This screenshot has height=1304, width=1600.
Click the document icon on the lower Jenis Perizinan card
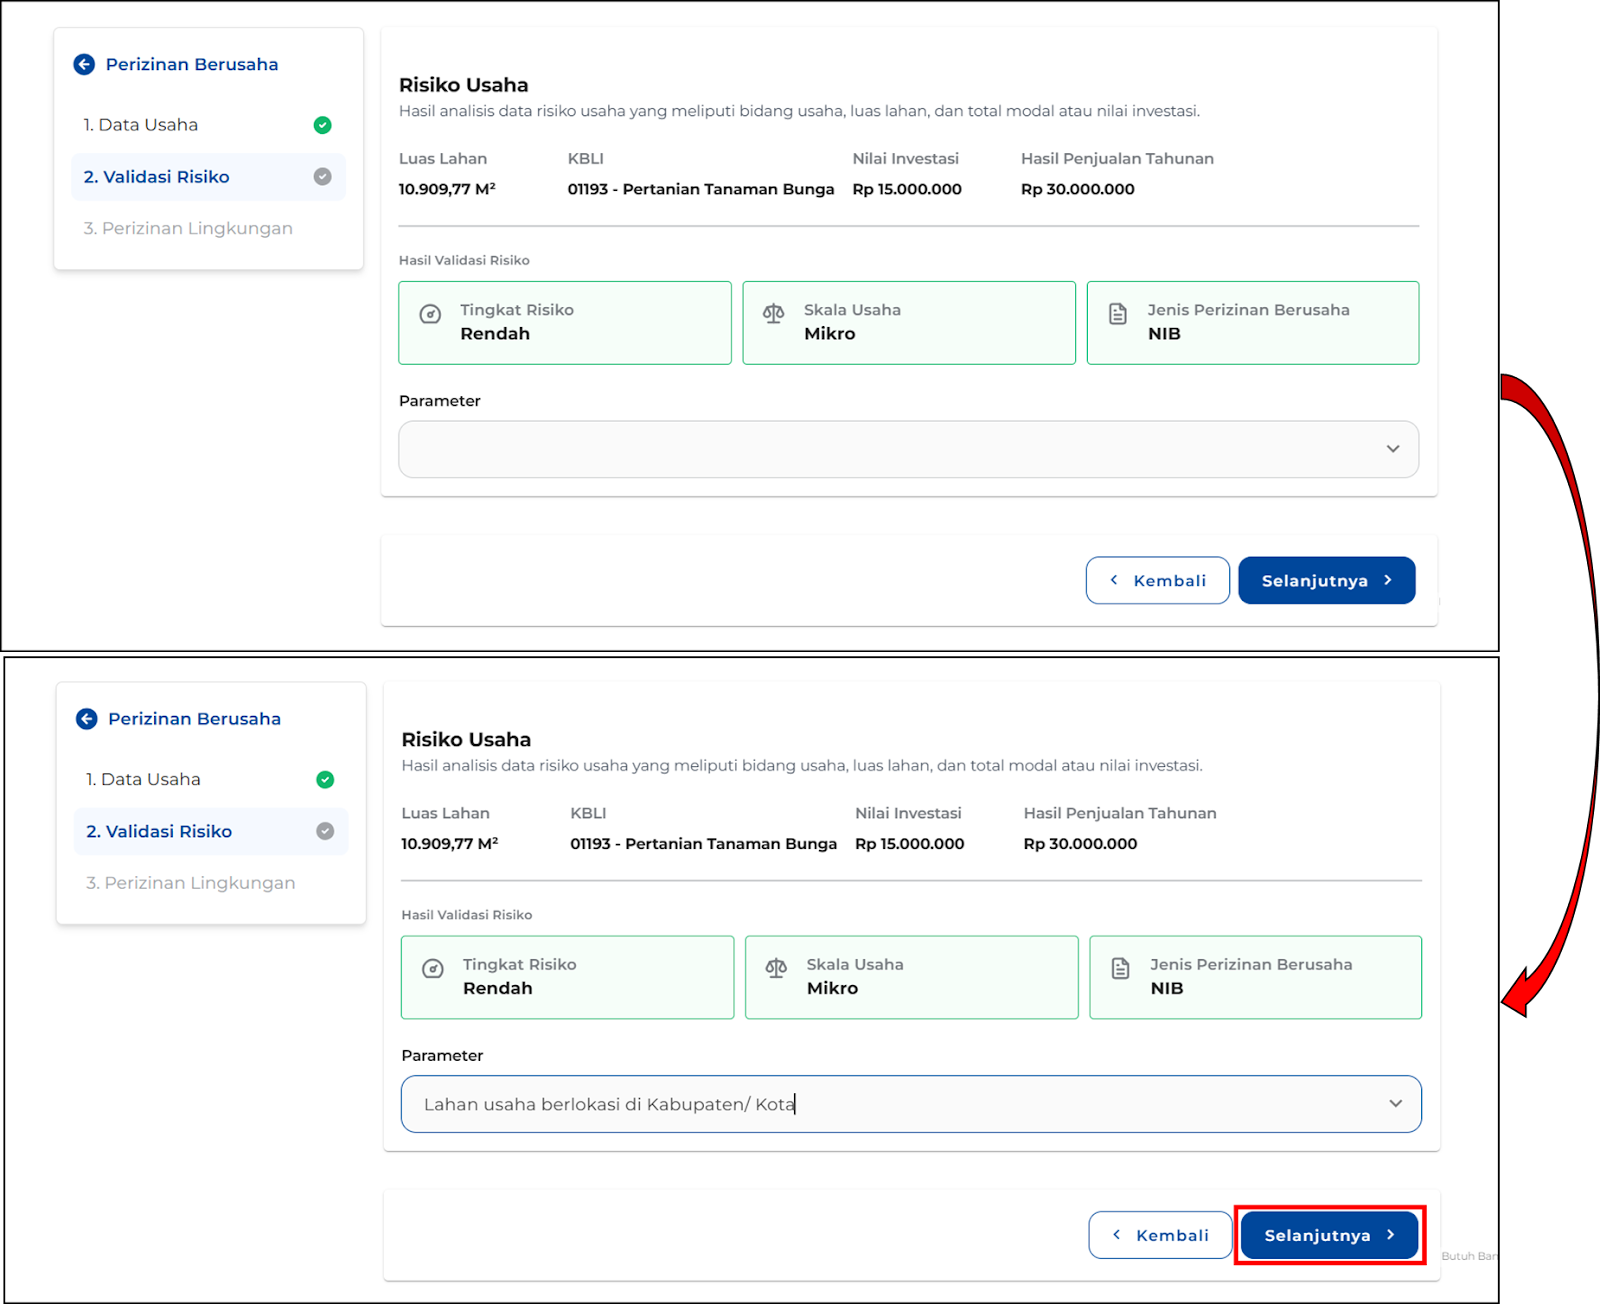[x=1120, y=968]
